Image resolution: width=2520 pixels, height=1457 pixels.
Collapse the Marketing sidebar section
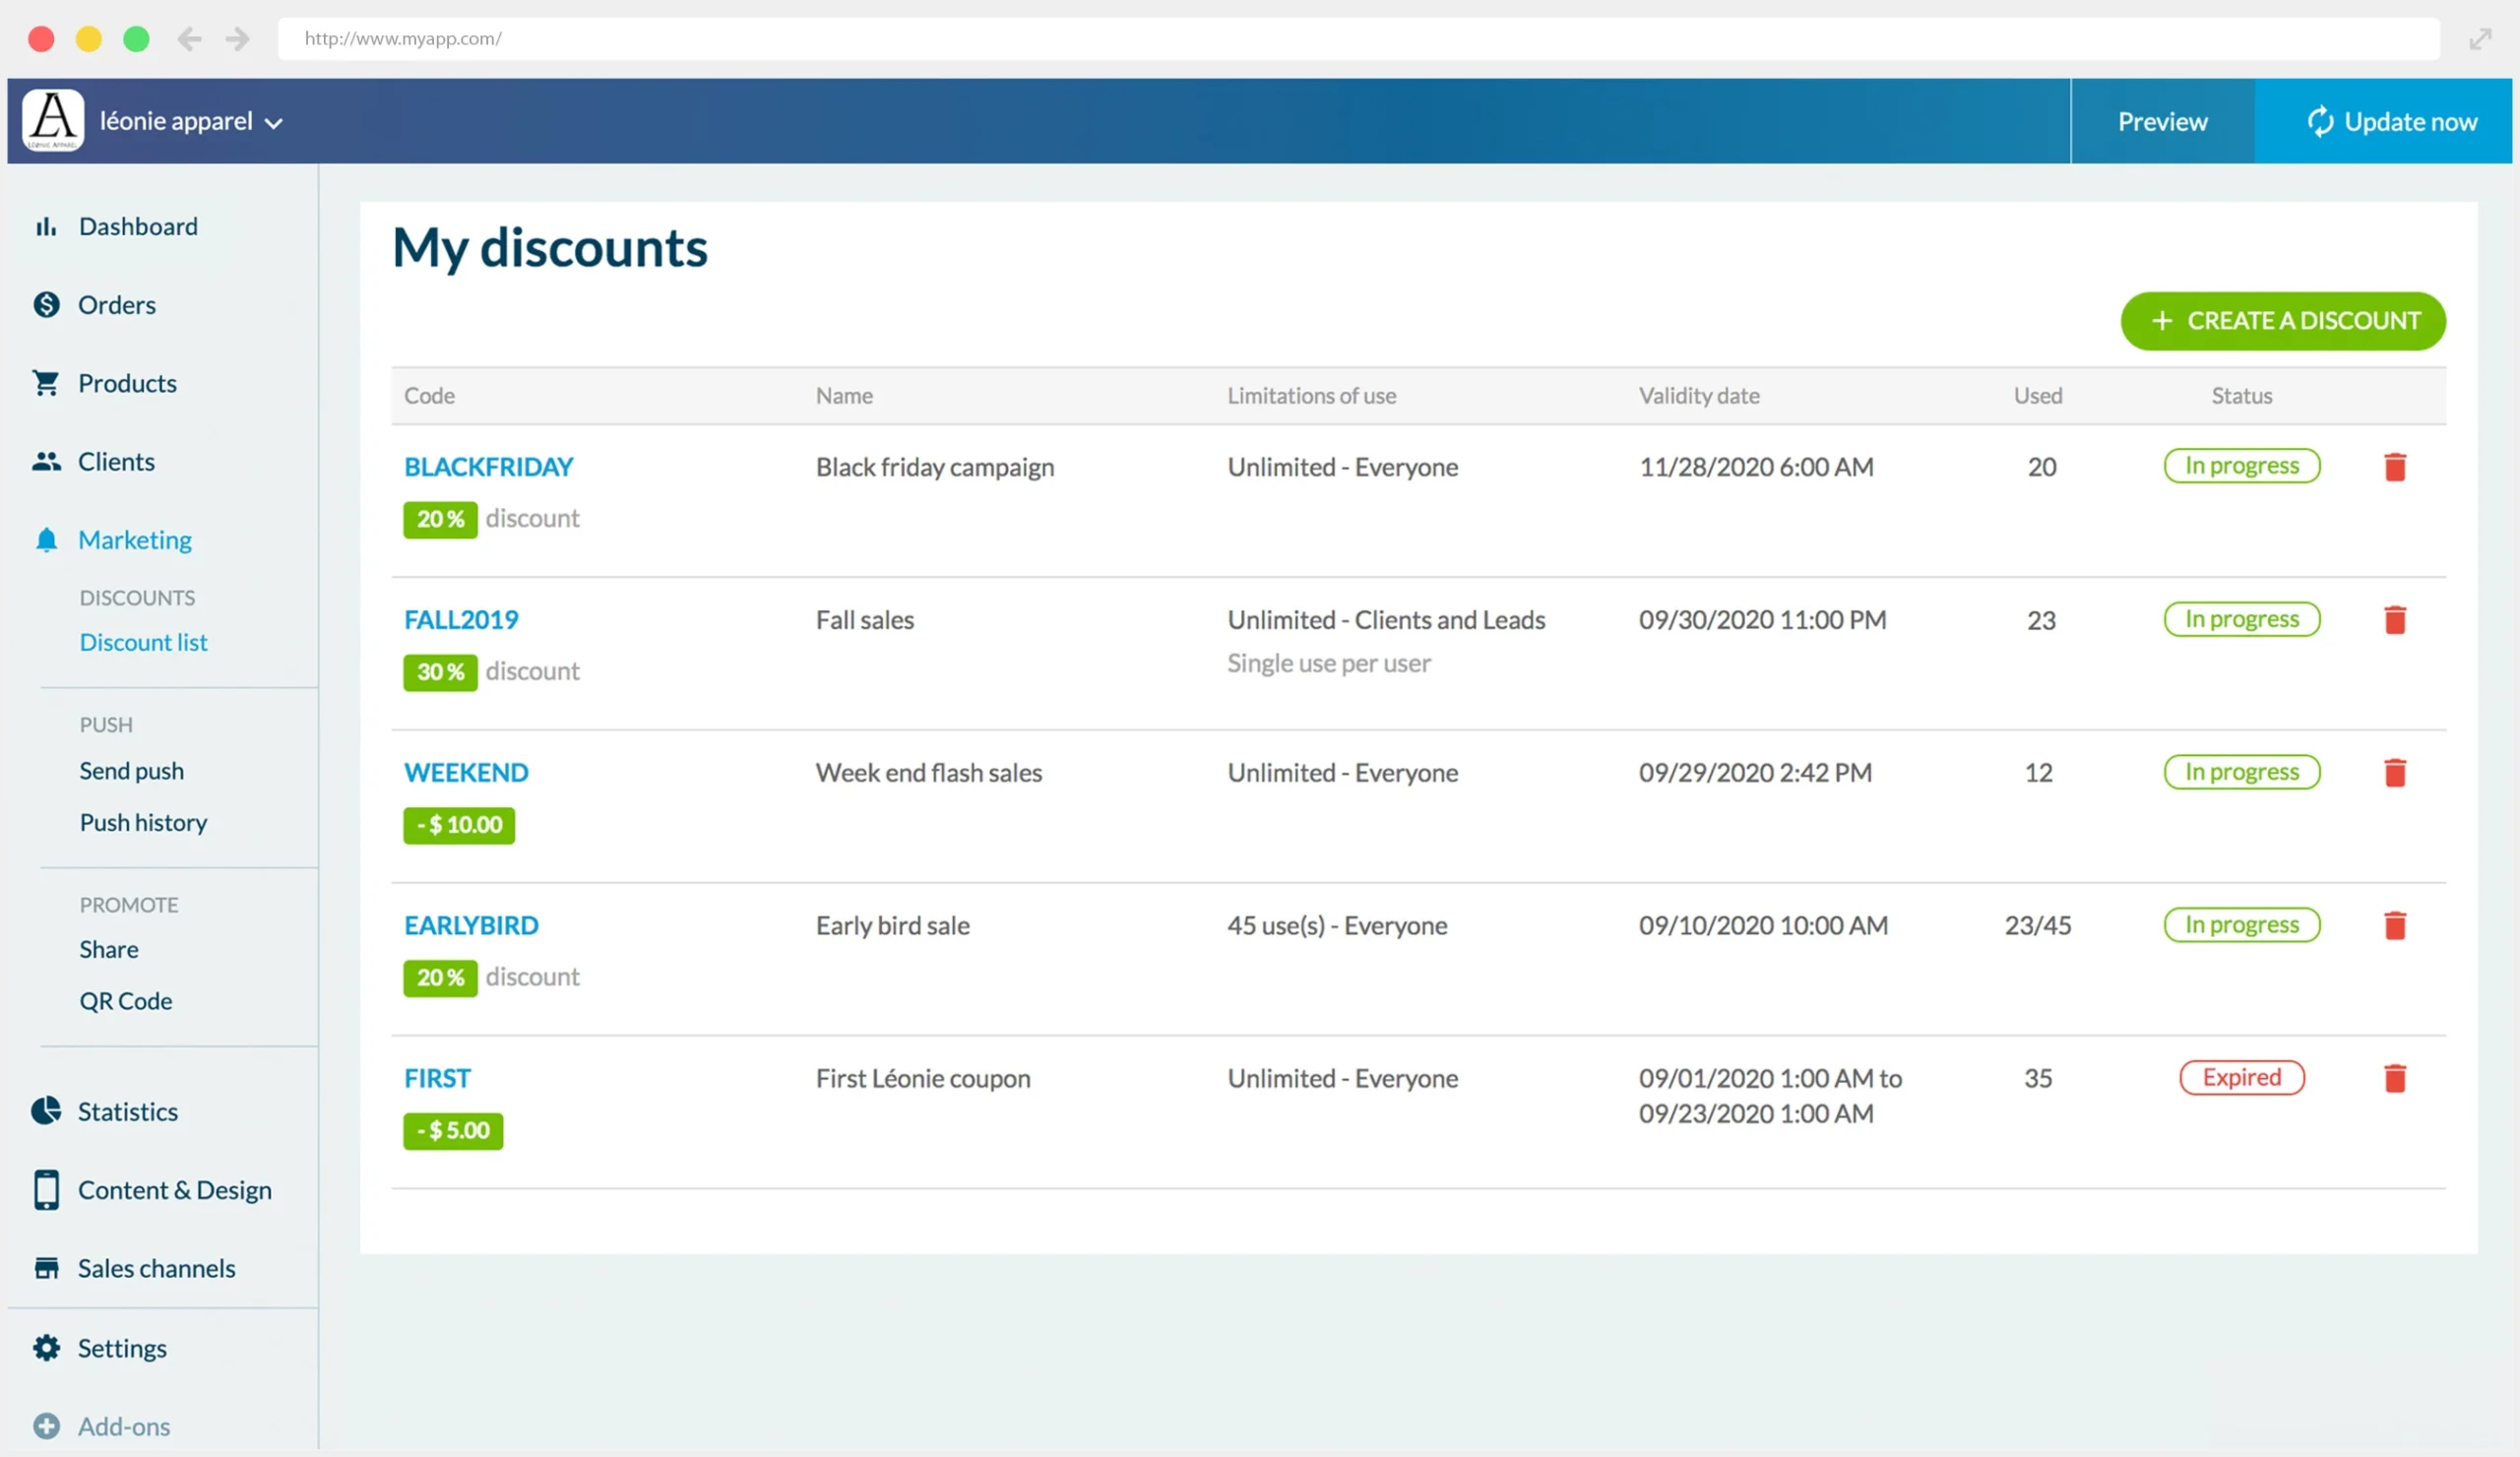coord(135,540)
